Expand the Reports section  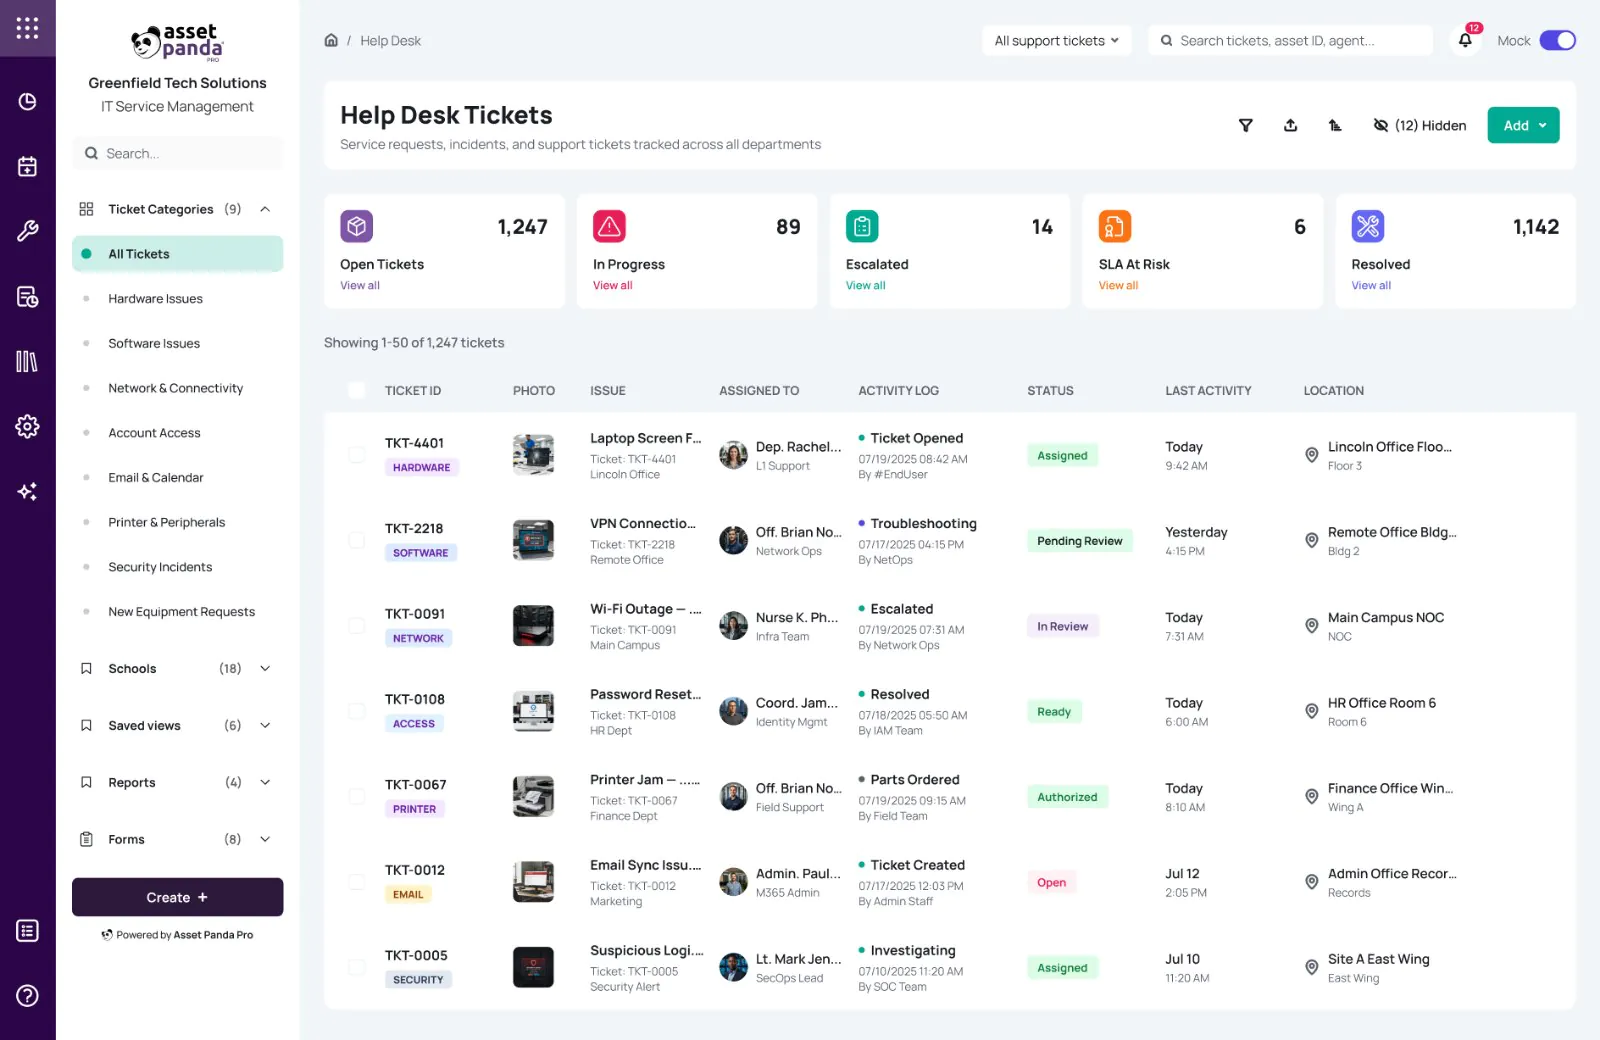265,782
